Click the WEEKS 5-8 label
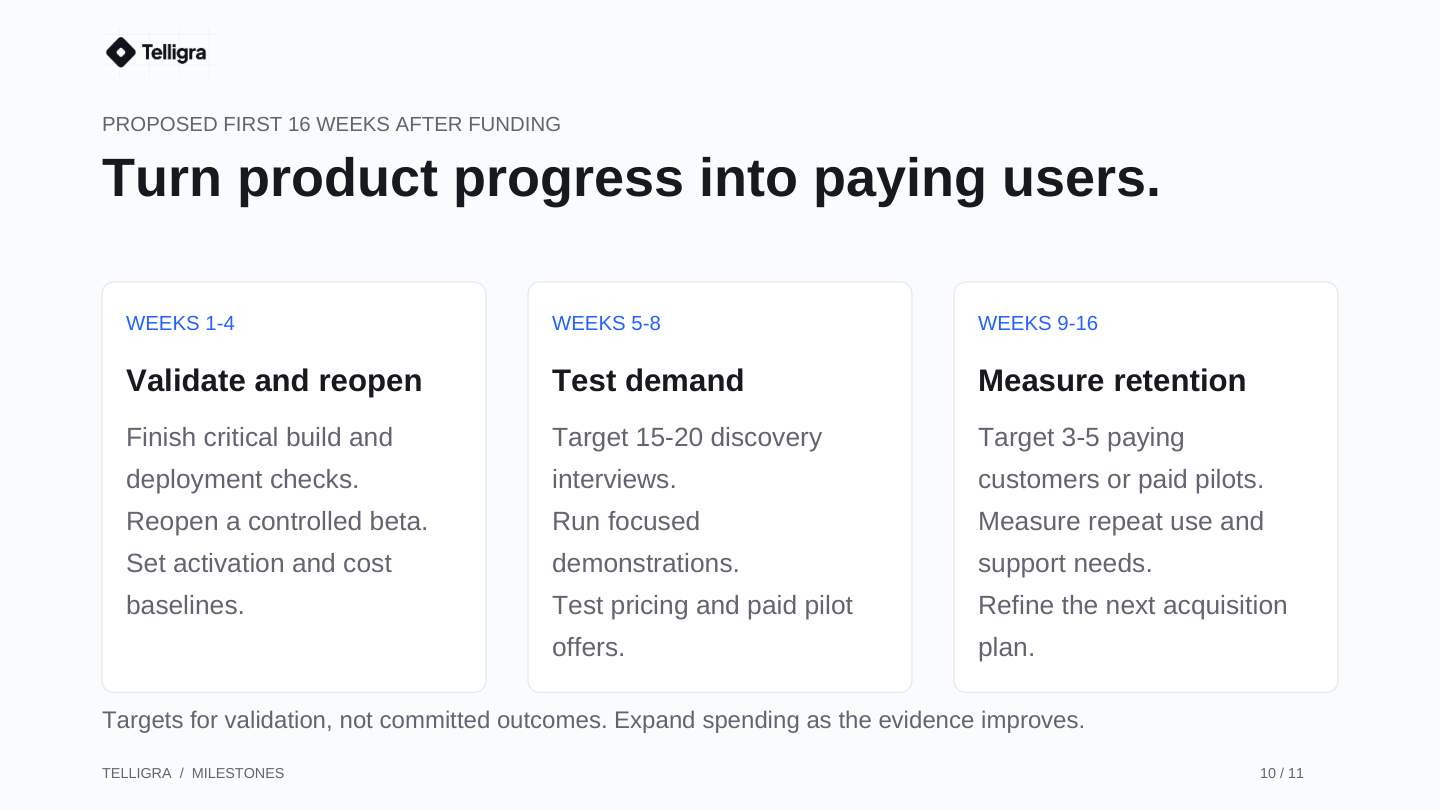 tap(606, 323)
